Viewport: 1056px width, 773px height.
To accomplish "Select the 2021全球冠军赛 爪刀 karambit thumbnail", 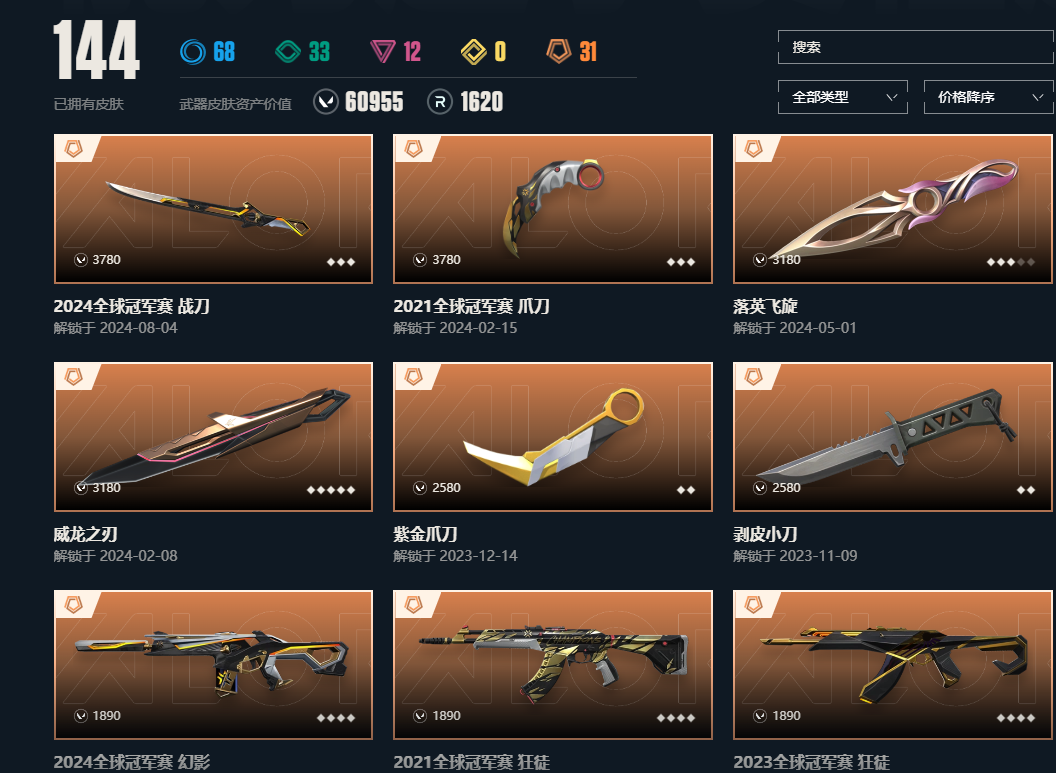I will 553,209.
